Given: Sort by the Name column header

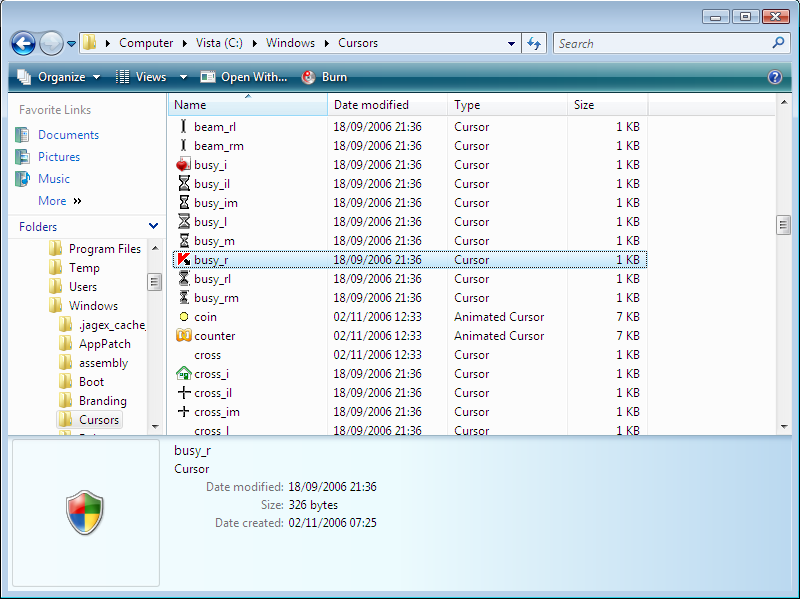Looking at the screenshot, I should [248, 105].
